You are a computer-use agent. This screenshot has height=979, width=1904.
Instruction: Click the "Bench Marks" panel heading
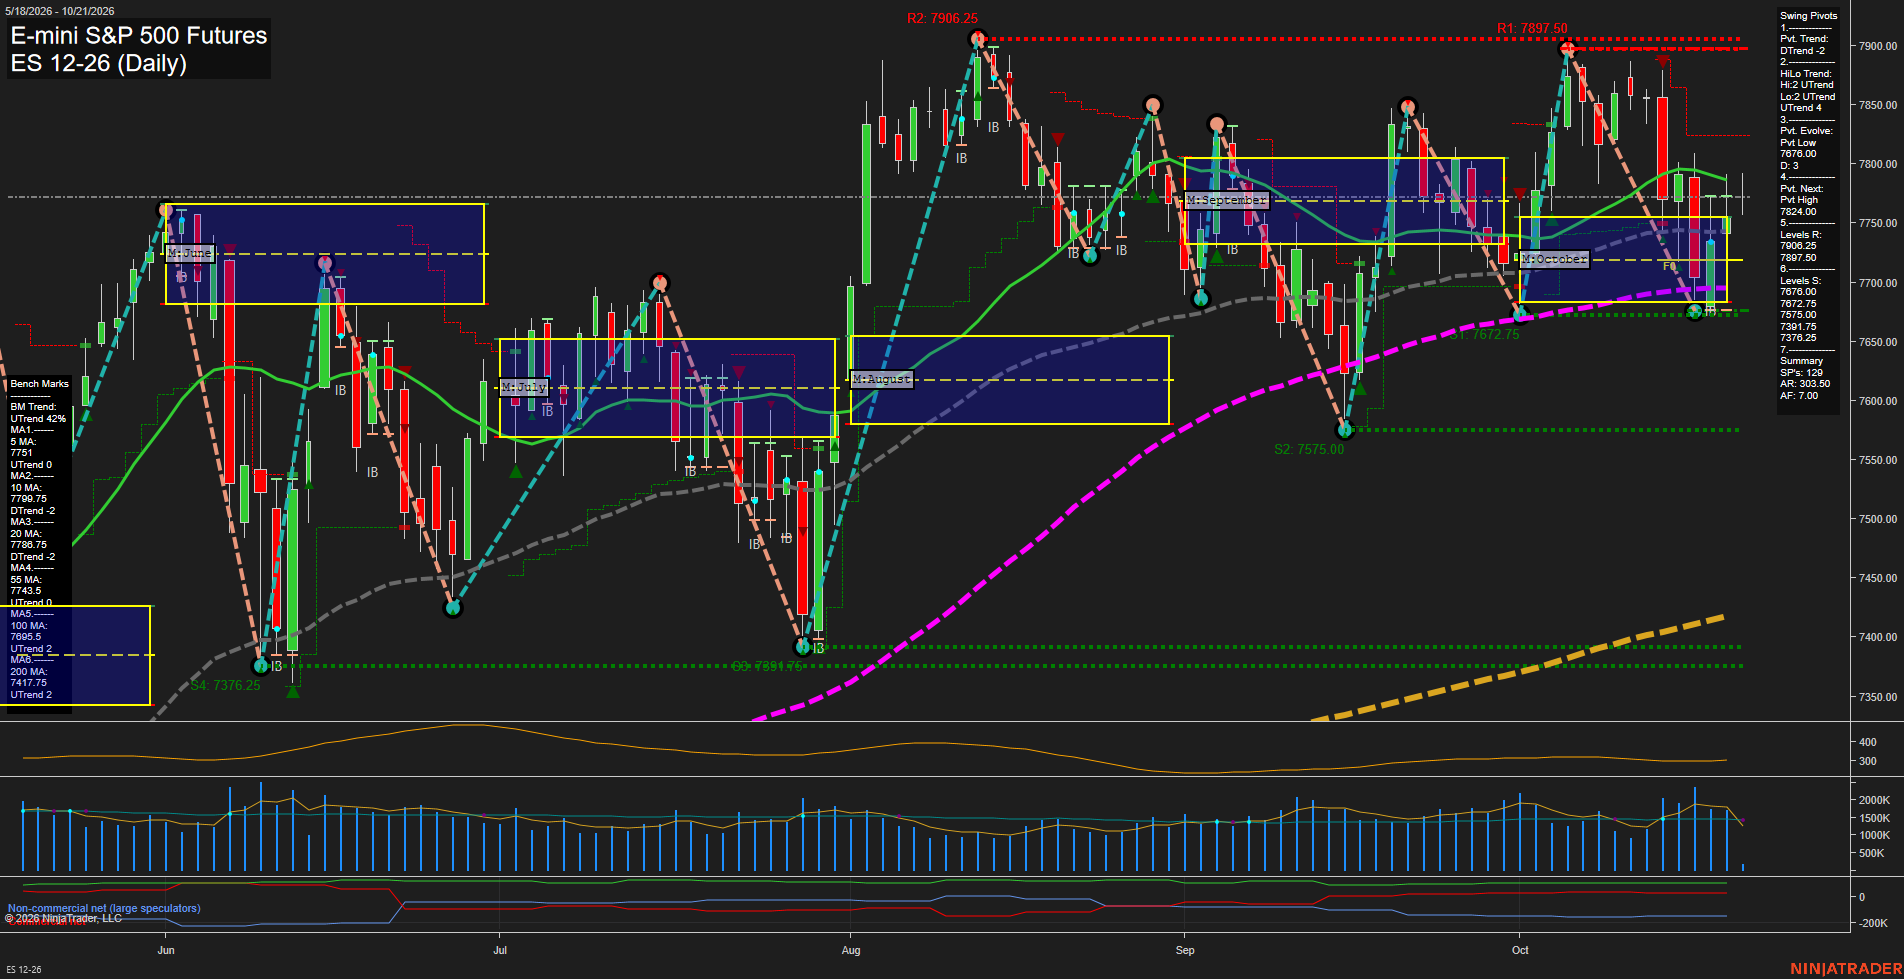click(x=40, y=384)
